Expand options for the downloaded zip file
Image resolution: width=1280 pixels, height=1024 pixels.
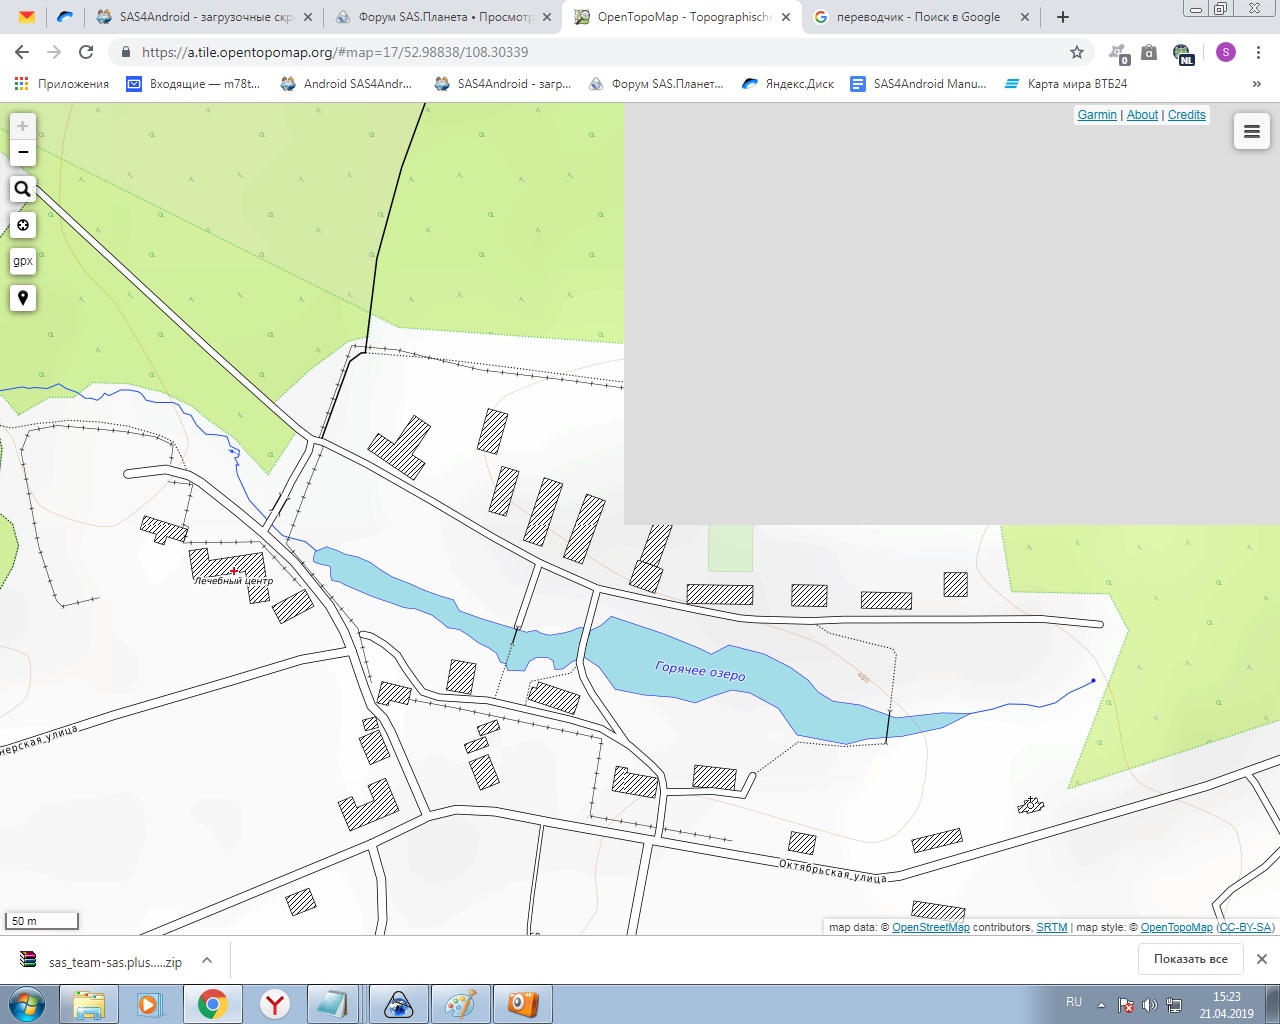(207, 960)
